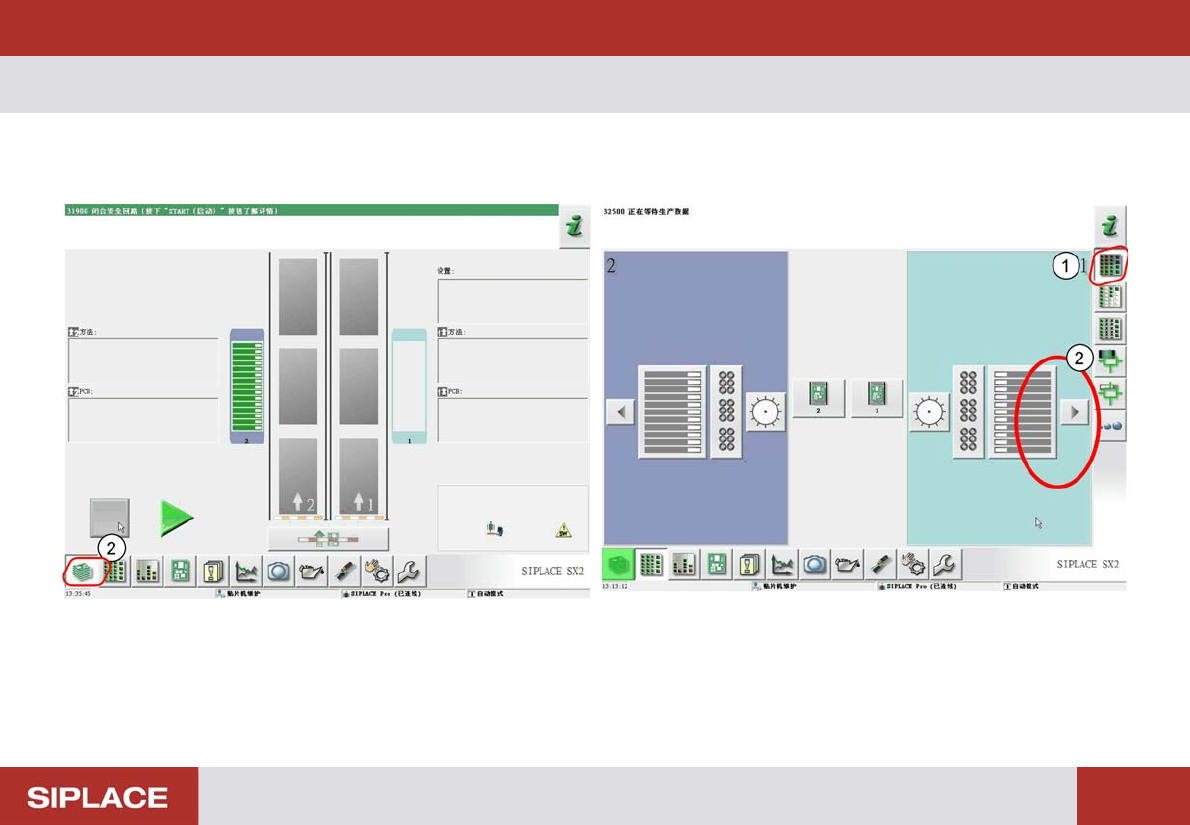Expand with right arrow in cyan area 1
The image size is (1190, 825).
click(1075, 412)
